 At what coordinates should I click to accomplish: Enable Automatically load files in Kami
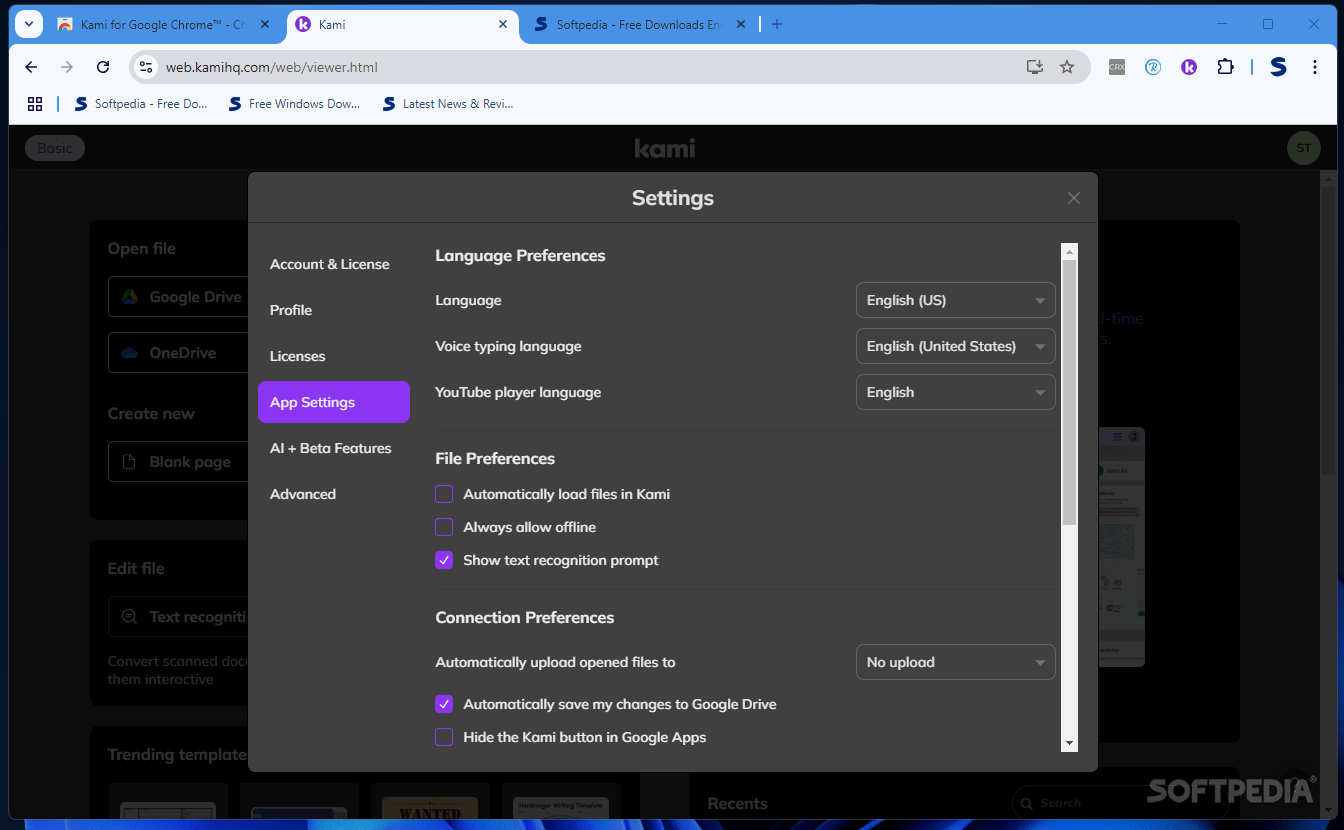(444, 494)
